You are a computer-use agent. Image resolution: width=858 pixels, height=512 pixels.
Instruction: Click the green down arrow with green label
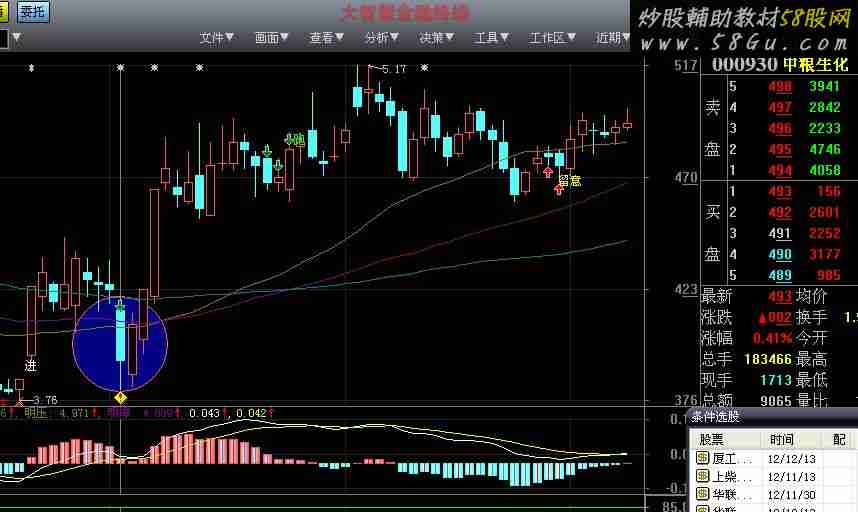coord(289,139)
